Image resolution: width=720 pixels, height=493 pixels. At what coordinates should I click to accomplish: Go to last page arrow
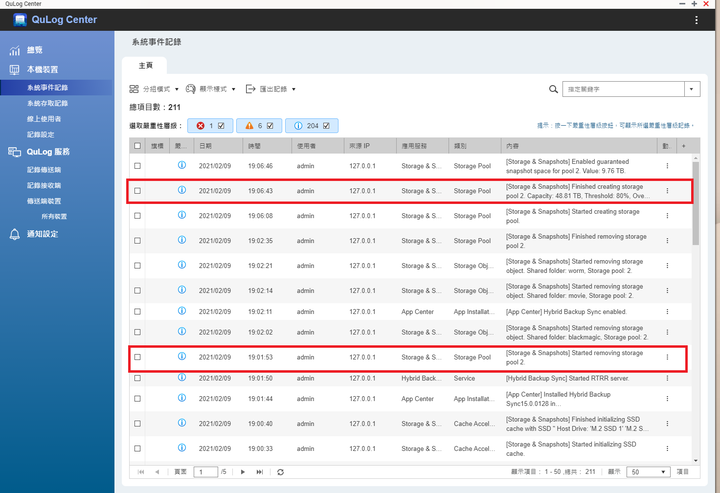[x=259, y=472]
